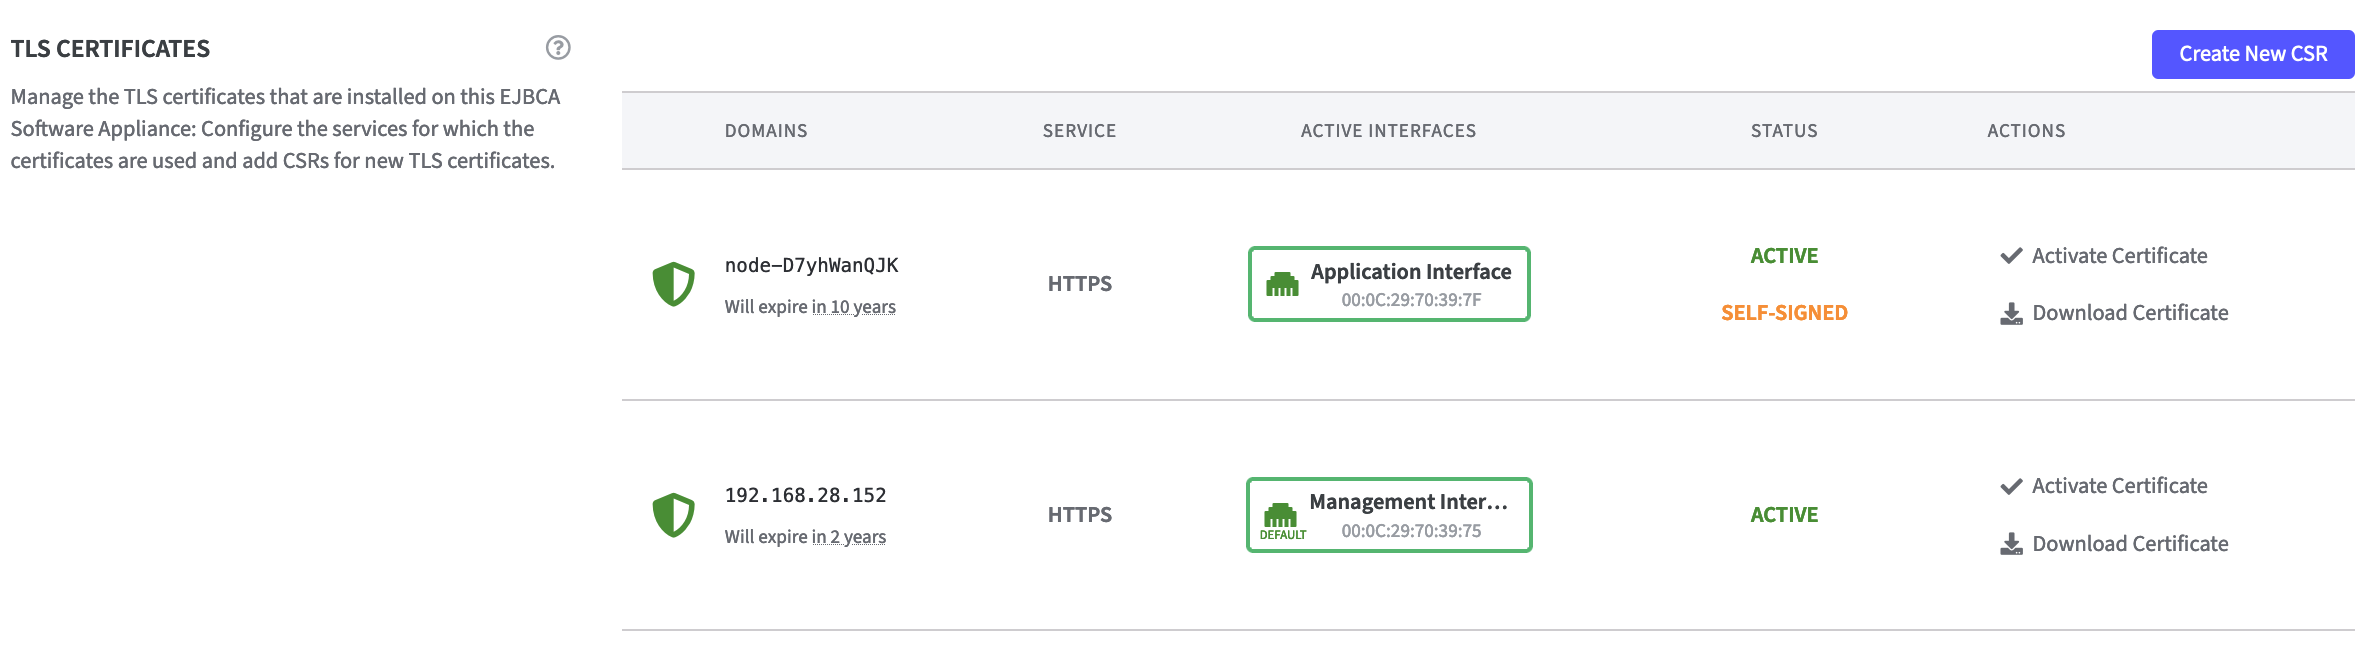Viewport: 2372px width, 652px height.
Task: Click the shield icon for node-D7yhWanQJK
Action: pos(673,284)
